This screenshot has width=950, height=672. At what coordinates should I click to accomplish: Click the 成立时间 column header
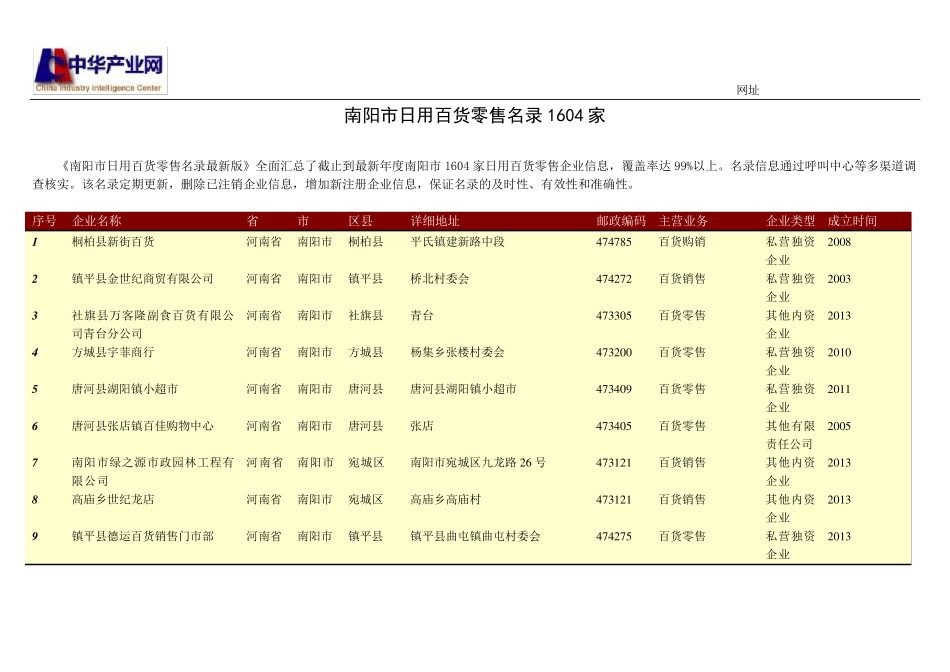click(x=852, y=221)
